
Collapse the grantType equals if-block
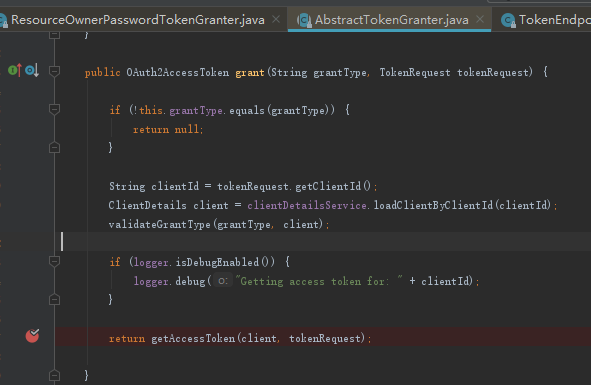(x=54, y=109)
